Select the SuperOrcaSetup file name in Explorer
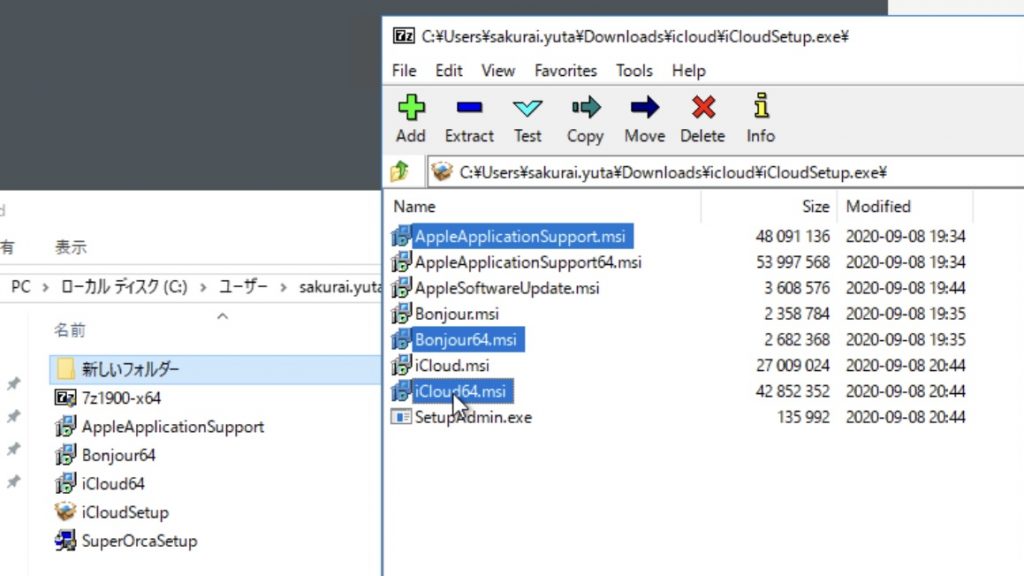The image size is (1024, 576). [139, 541]
